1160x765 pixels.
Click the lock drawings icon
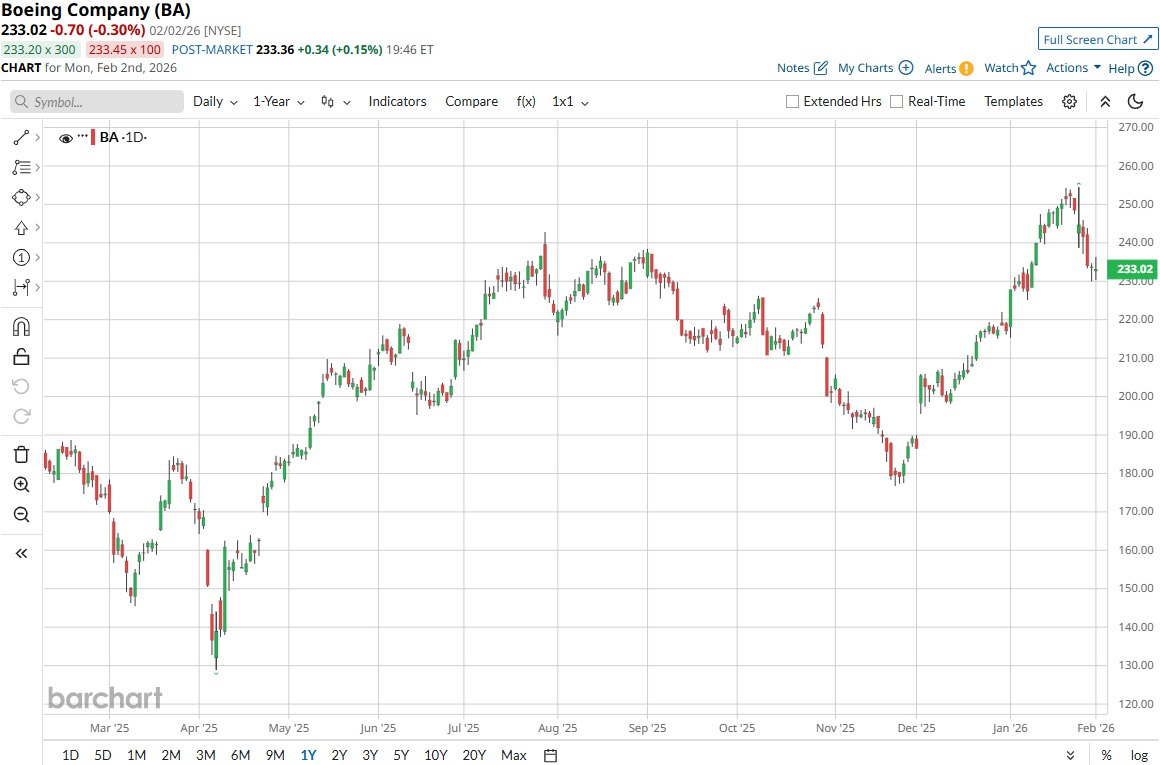pyautogui.click(x=21, y=357)
